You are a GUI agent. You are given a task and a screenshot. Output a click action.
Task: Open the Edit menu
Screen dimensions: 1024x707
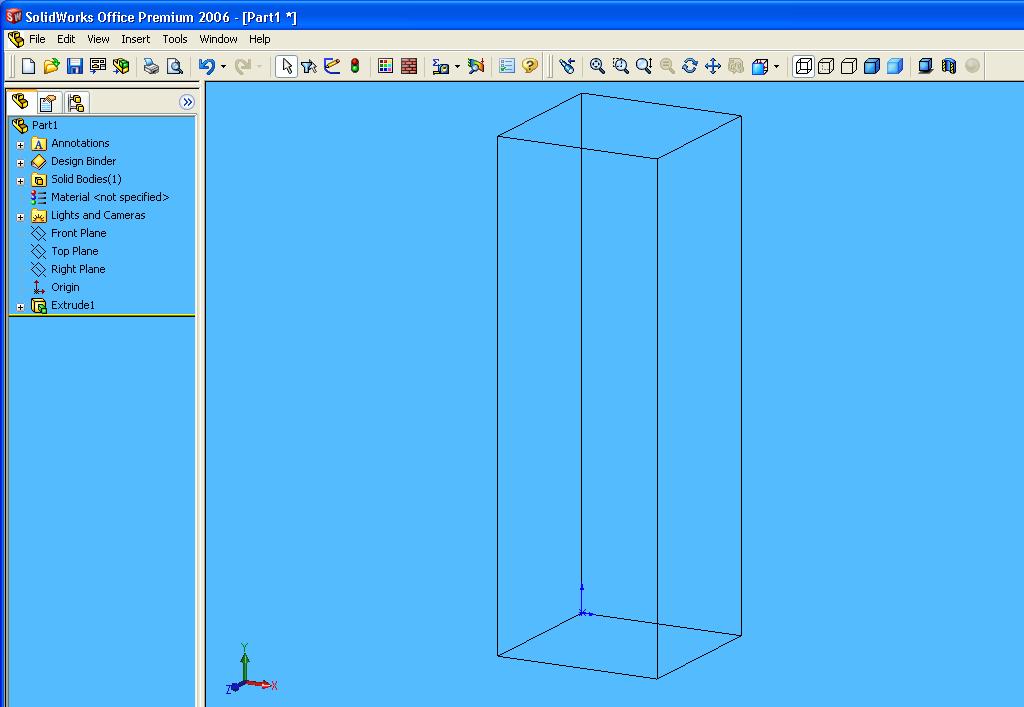click(66, 39)
